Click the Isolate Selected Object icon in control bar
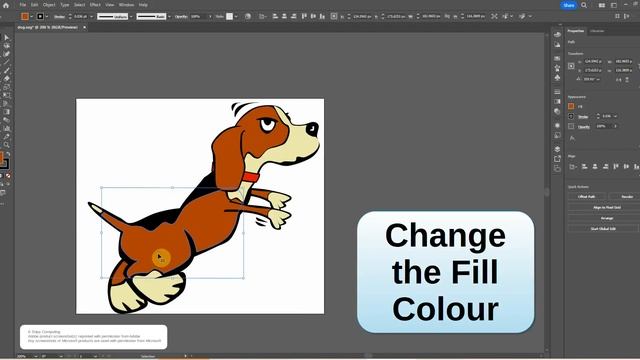 tap(494, 16)
